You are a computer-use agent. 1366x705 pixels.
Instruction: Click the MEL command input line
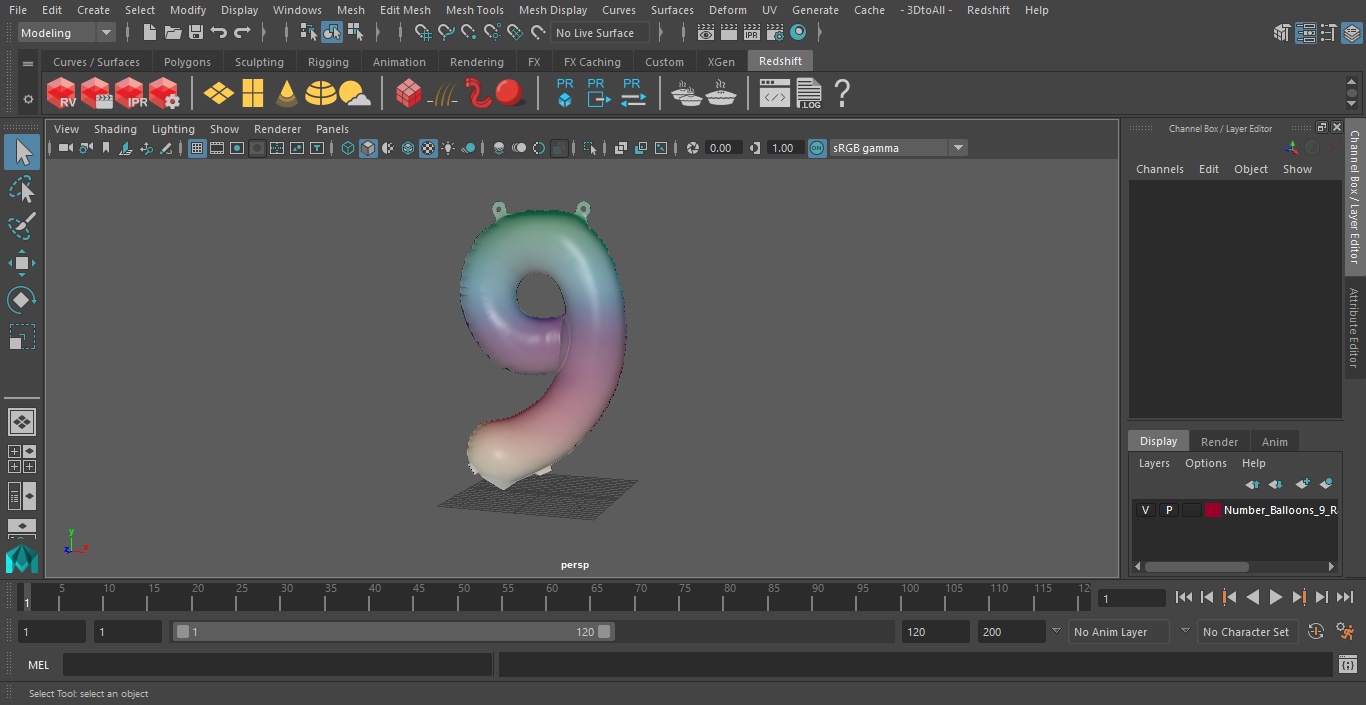(x=278, y=665)
